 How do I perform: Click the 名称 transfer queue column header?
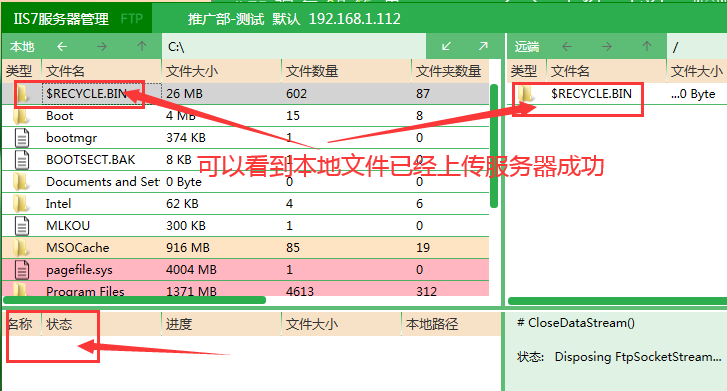[20, 324]
